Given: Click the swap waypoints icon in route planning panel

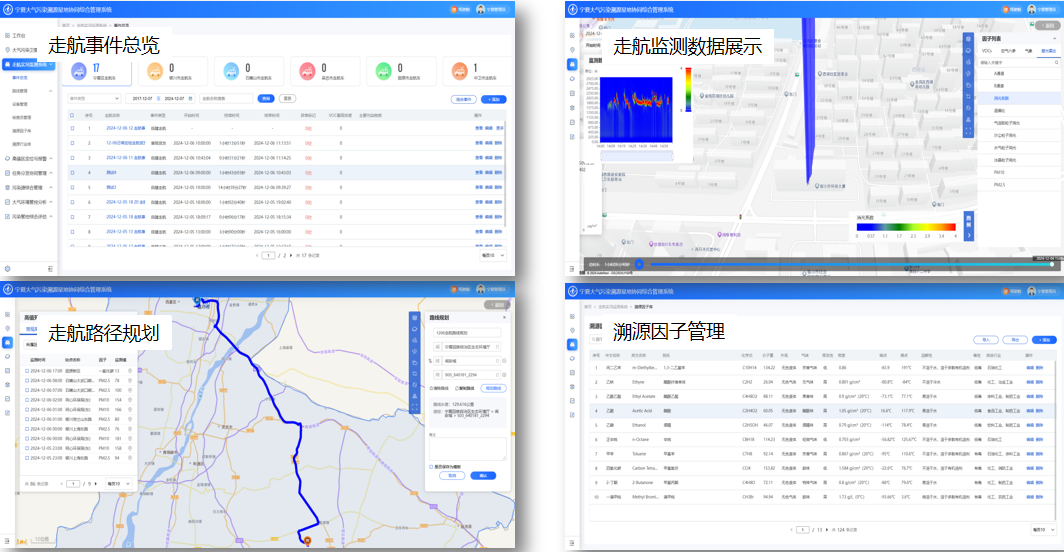Looking at the screenshot, I should [x=430, y=361].
